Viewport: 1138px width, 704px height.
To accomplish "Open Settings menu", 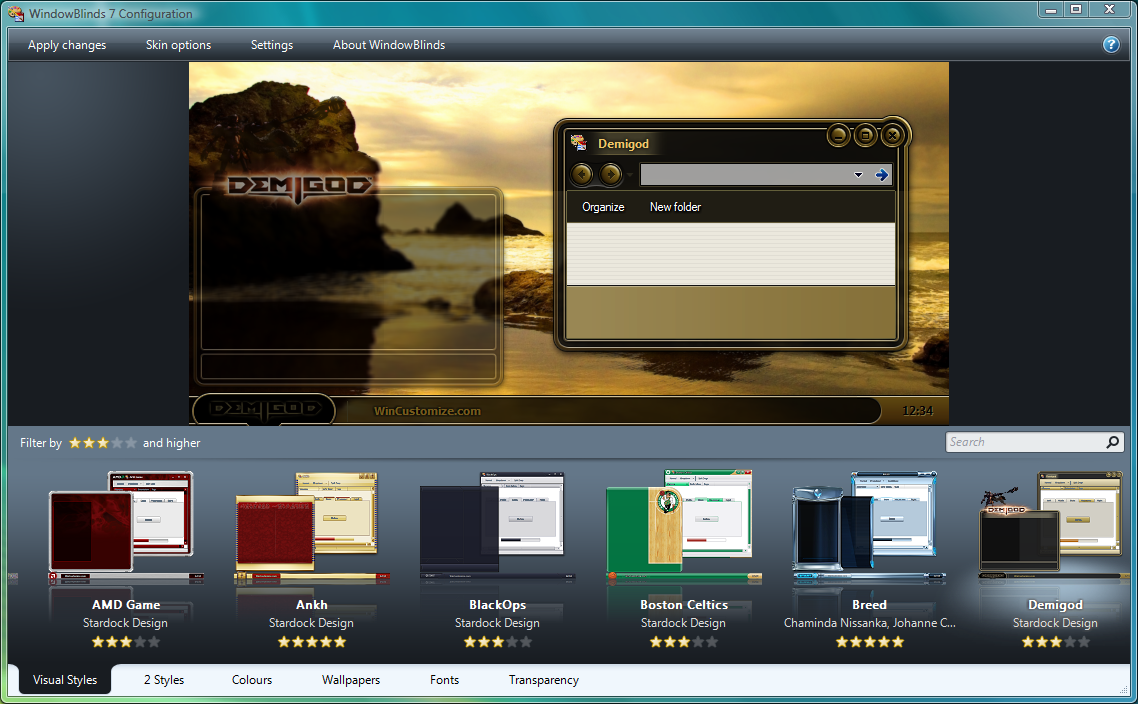I will pos(272,45).
